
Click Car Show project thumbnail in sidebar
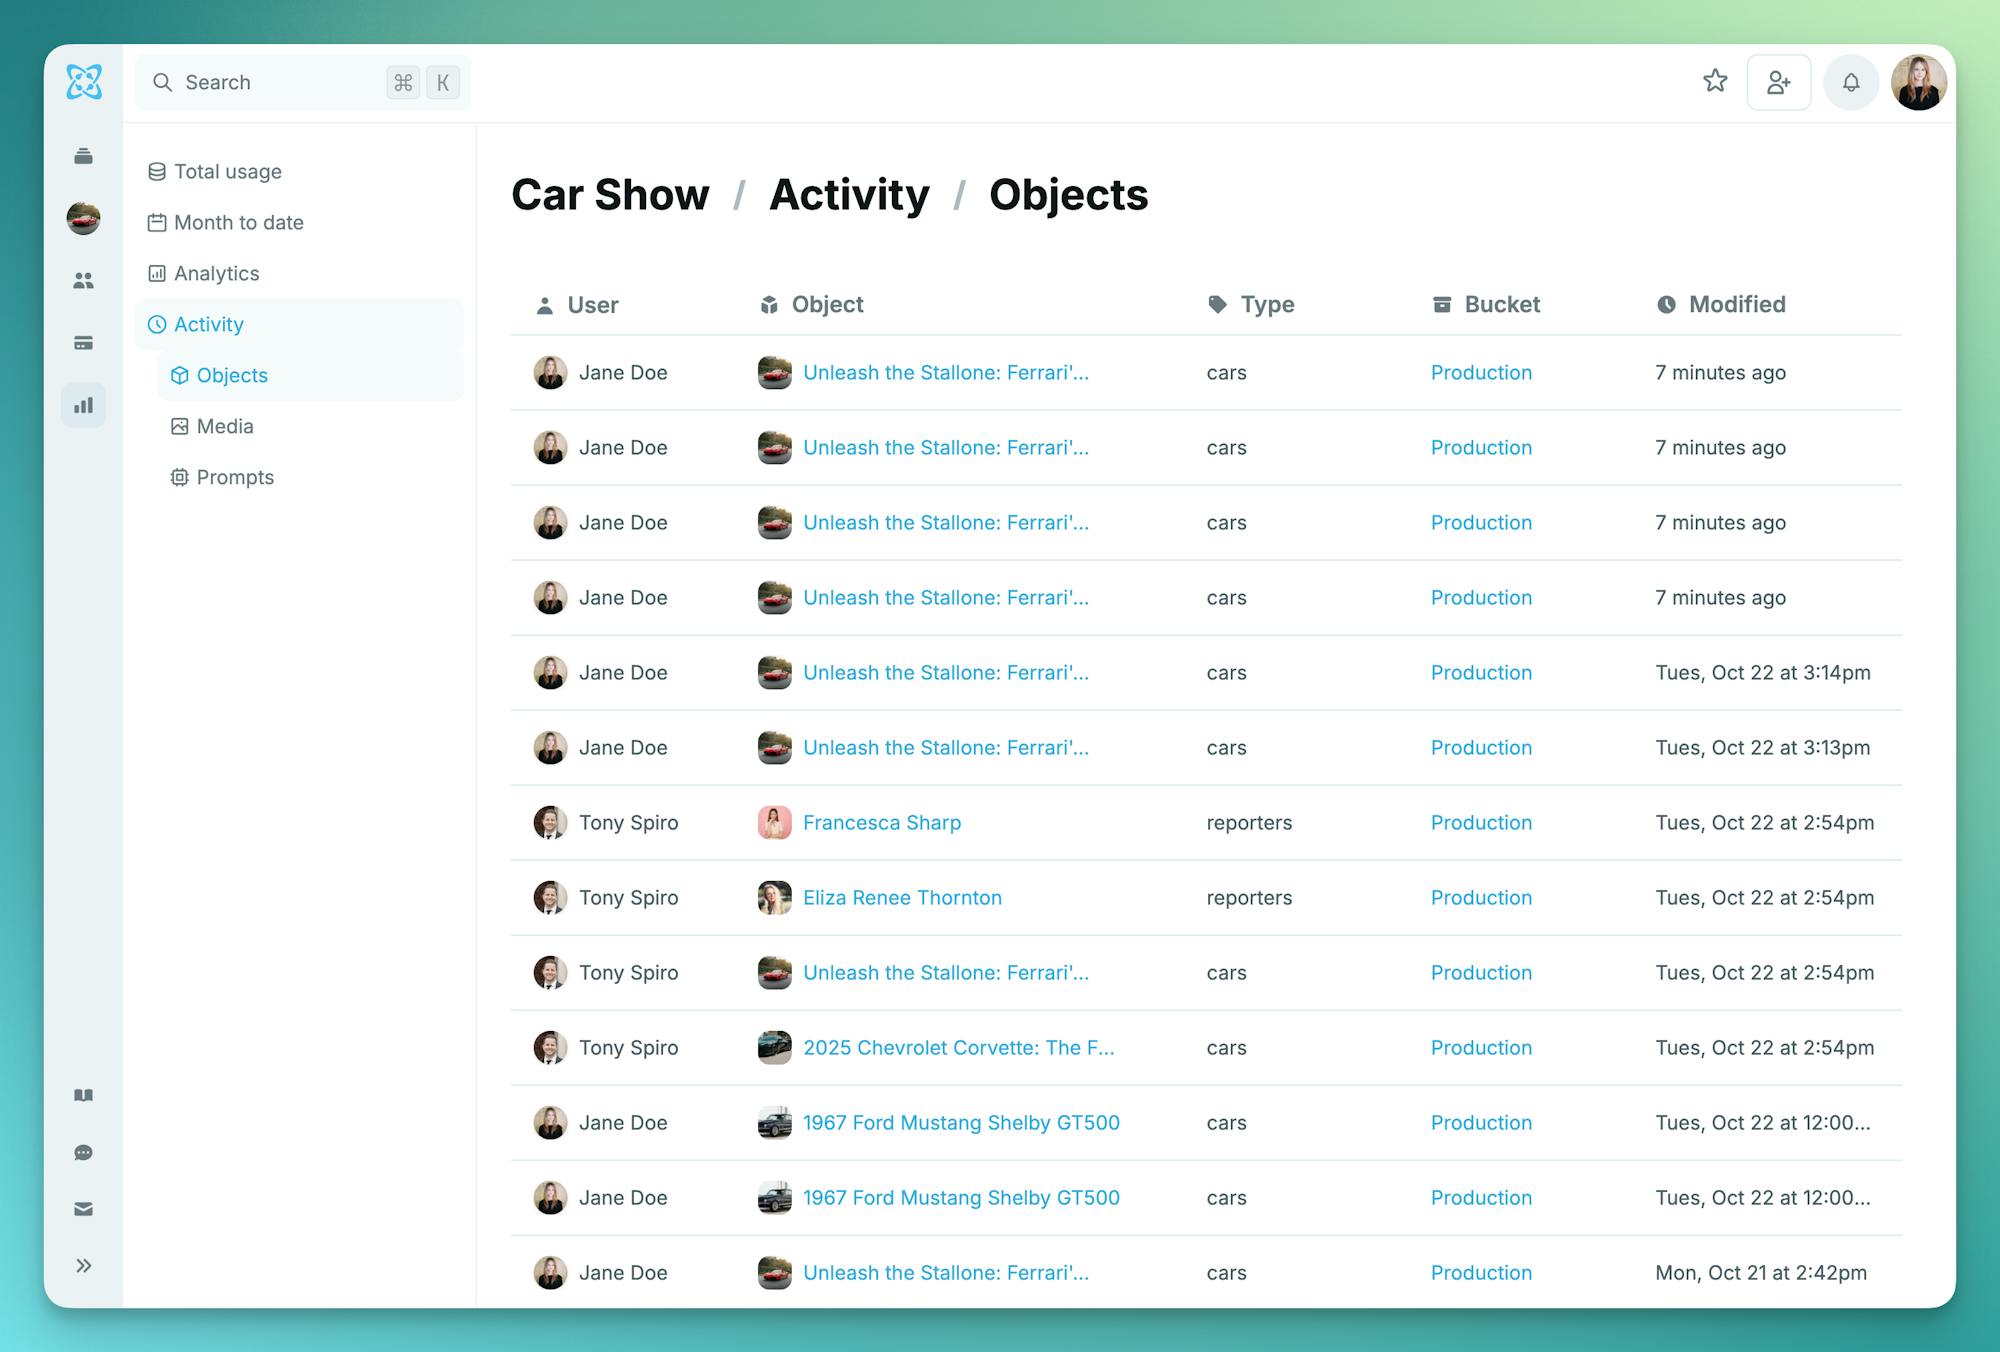point(84,218)
